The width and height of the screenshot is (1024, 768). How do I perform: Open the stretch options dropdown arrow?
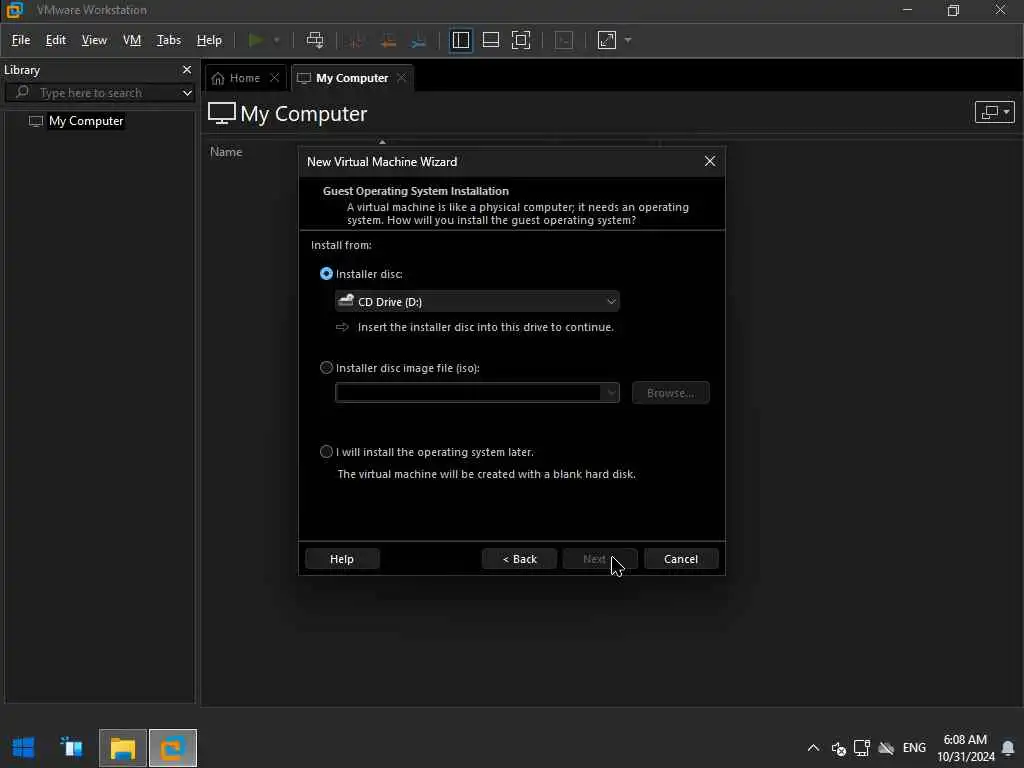pyautogui.click(x=628, y=40)
